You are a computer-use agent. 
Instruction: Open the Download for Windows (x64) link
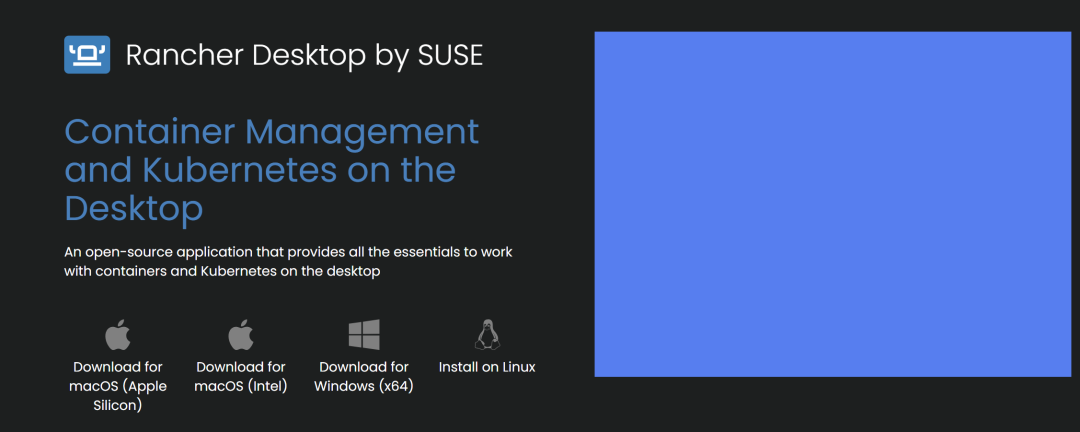[364, 376]
